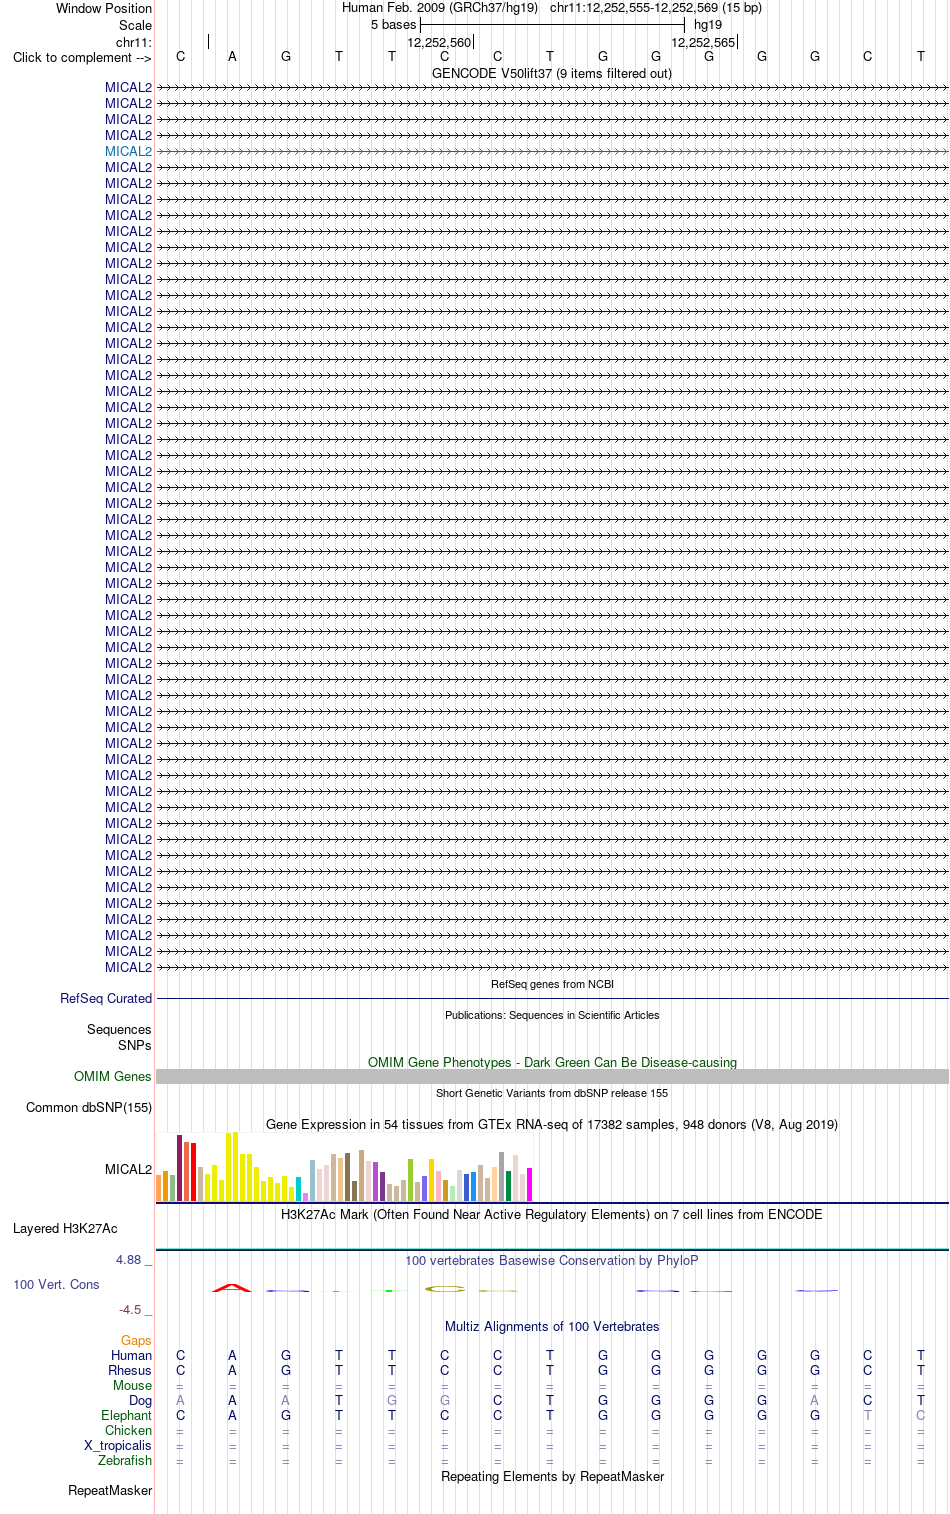Click the Window Position label

click(x=104, y=8)
